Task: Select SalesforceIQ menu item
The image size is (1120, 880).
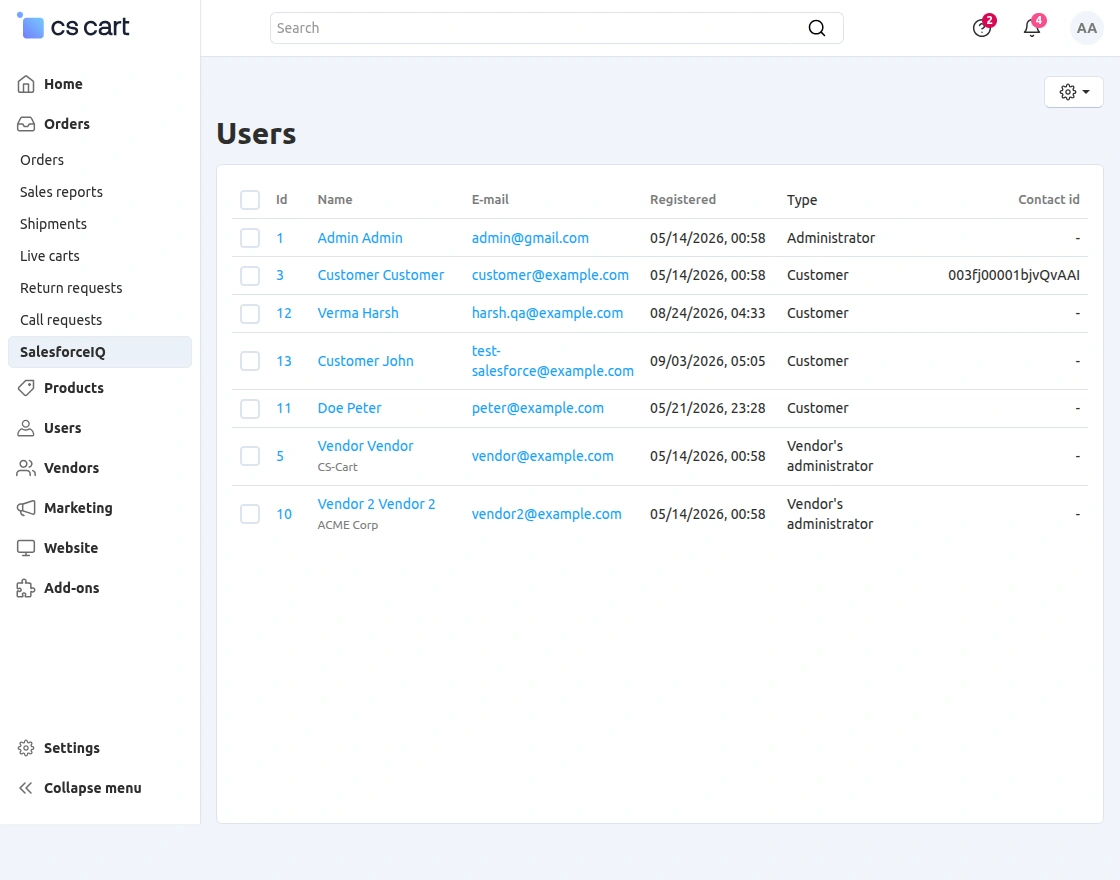Action: [100, 352]
